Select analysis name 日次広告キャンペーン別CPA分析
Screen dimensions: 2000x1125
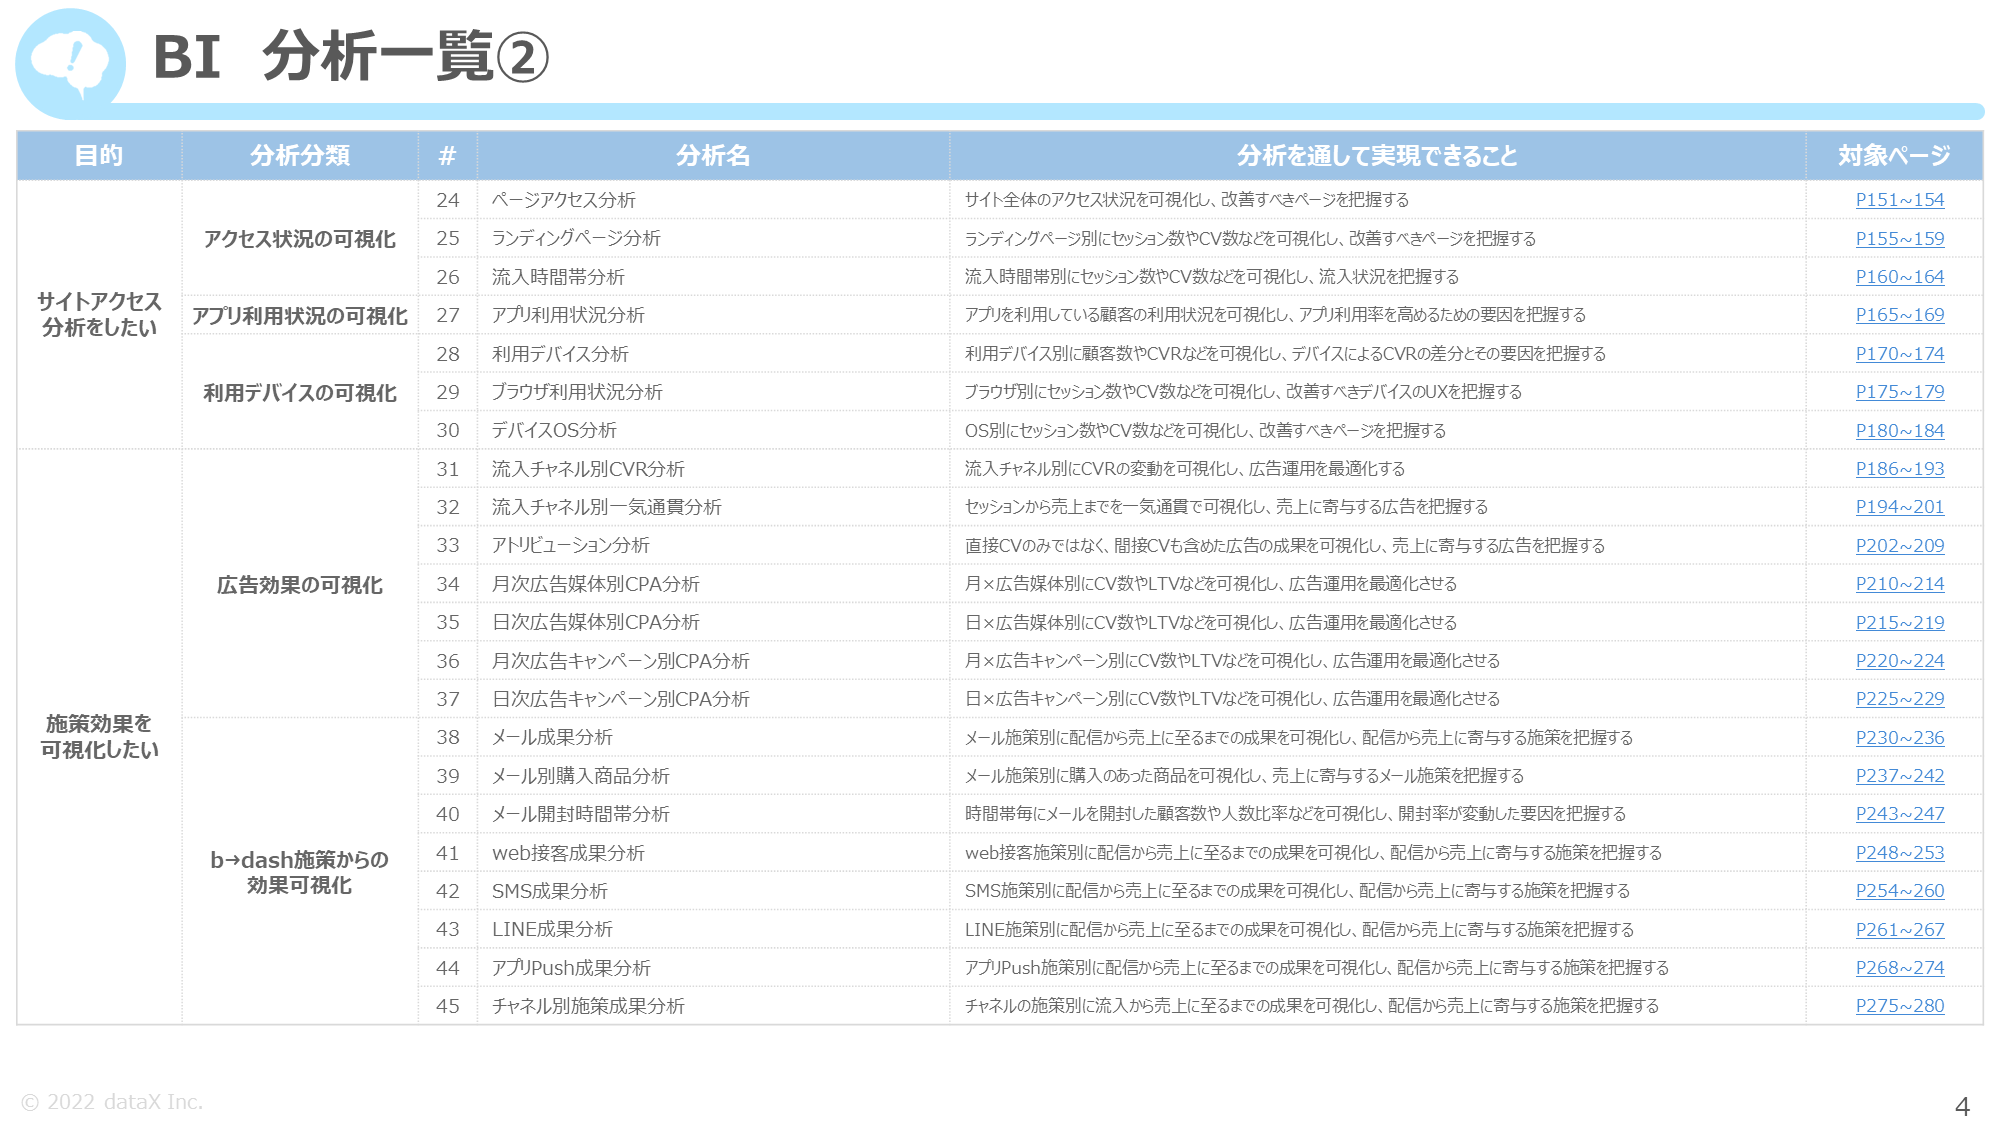point(620,699)
